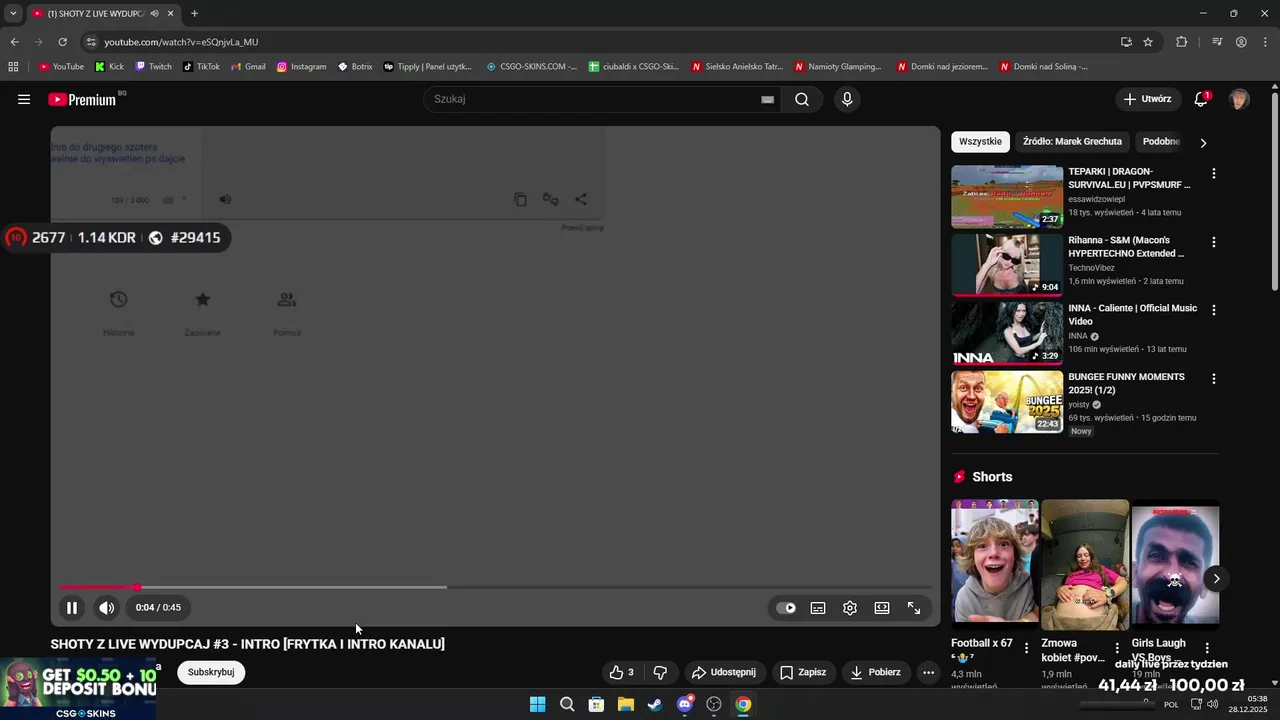Image resolution: width=1280 pixels, height=720 pixels.
Task: Click the search magnifier button
Action: [x=802, y=99]
